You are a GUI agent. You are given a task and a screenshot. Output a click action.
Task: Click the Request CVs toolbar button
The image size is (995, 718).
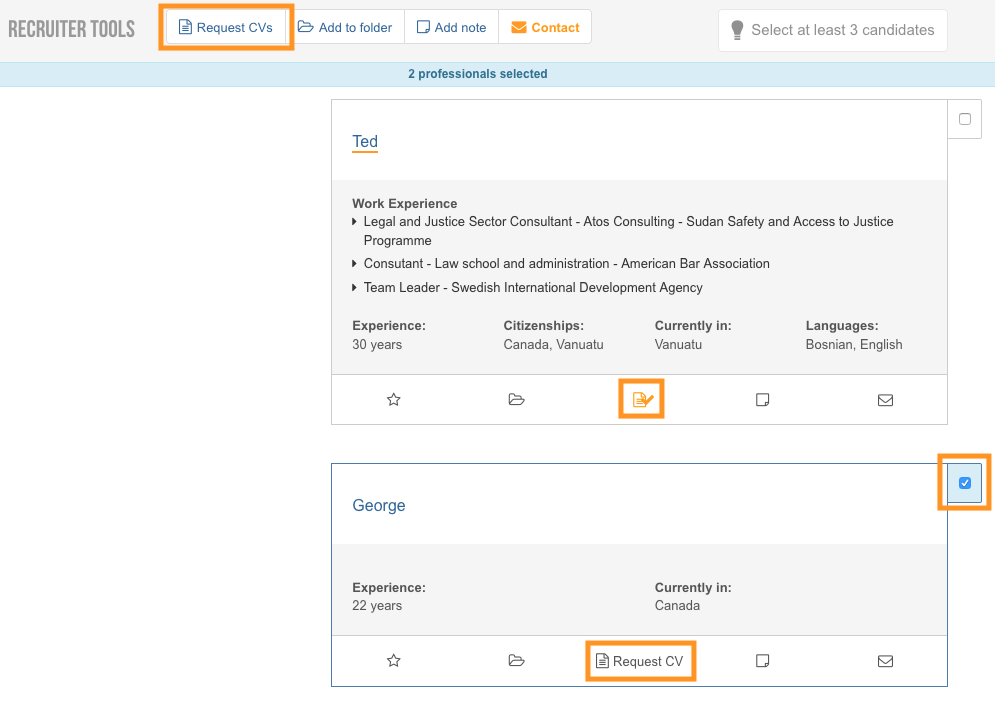pyautogui.click(x=226, y=27)
